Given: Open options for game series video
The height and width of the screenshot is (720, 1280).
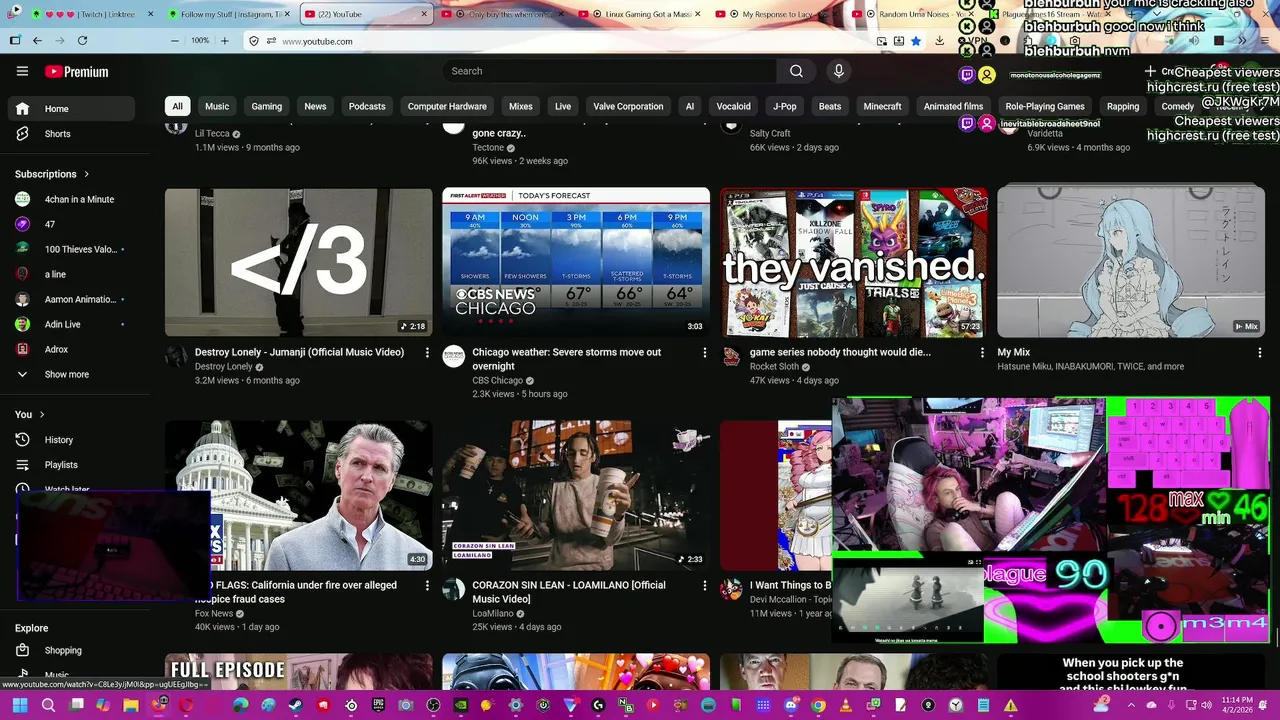Looking at the screenshot, I should tap(982, 353).
